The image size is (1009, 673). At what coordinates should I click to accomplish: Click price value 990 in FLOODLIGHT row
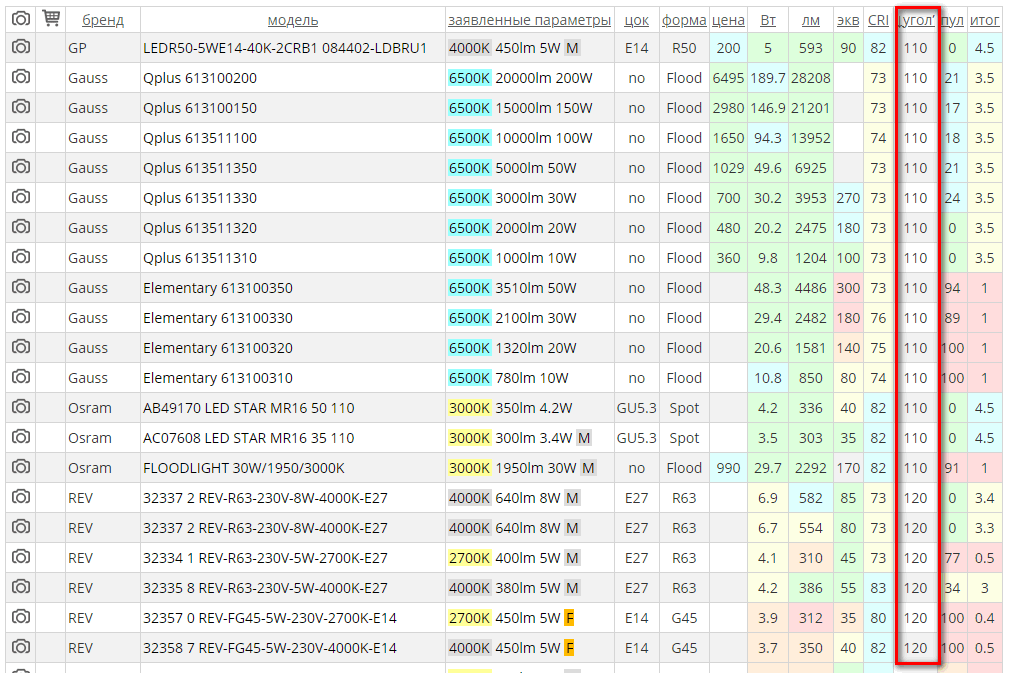pyautogui.click(x=728, y=468)
